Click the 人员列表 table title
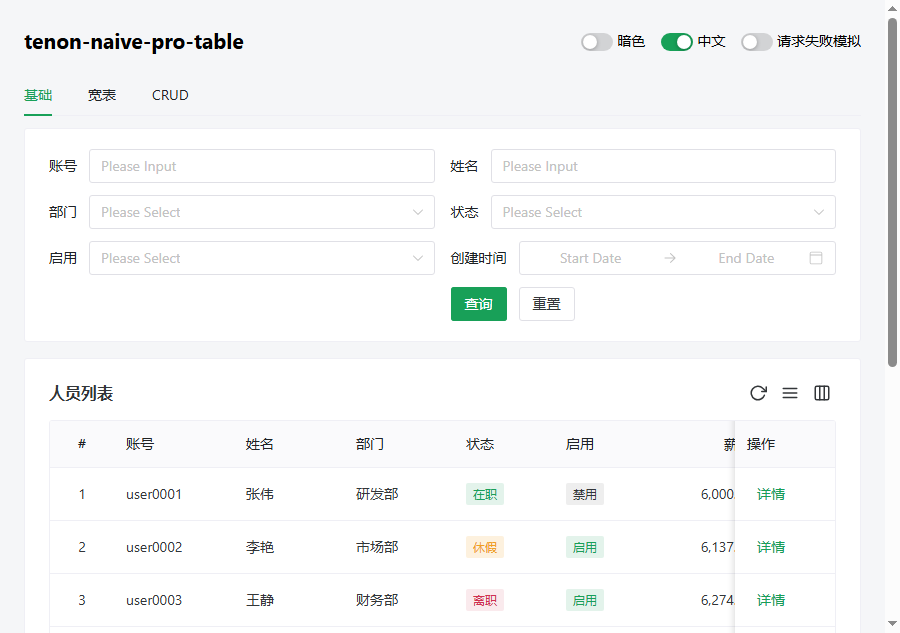This screenshot has height=633, width=900. (81, 394)
